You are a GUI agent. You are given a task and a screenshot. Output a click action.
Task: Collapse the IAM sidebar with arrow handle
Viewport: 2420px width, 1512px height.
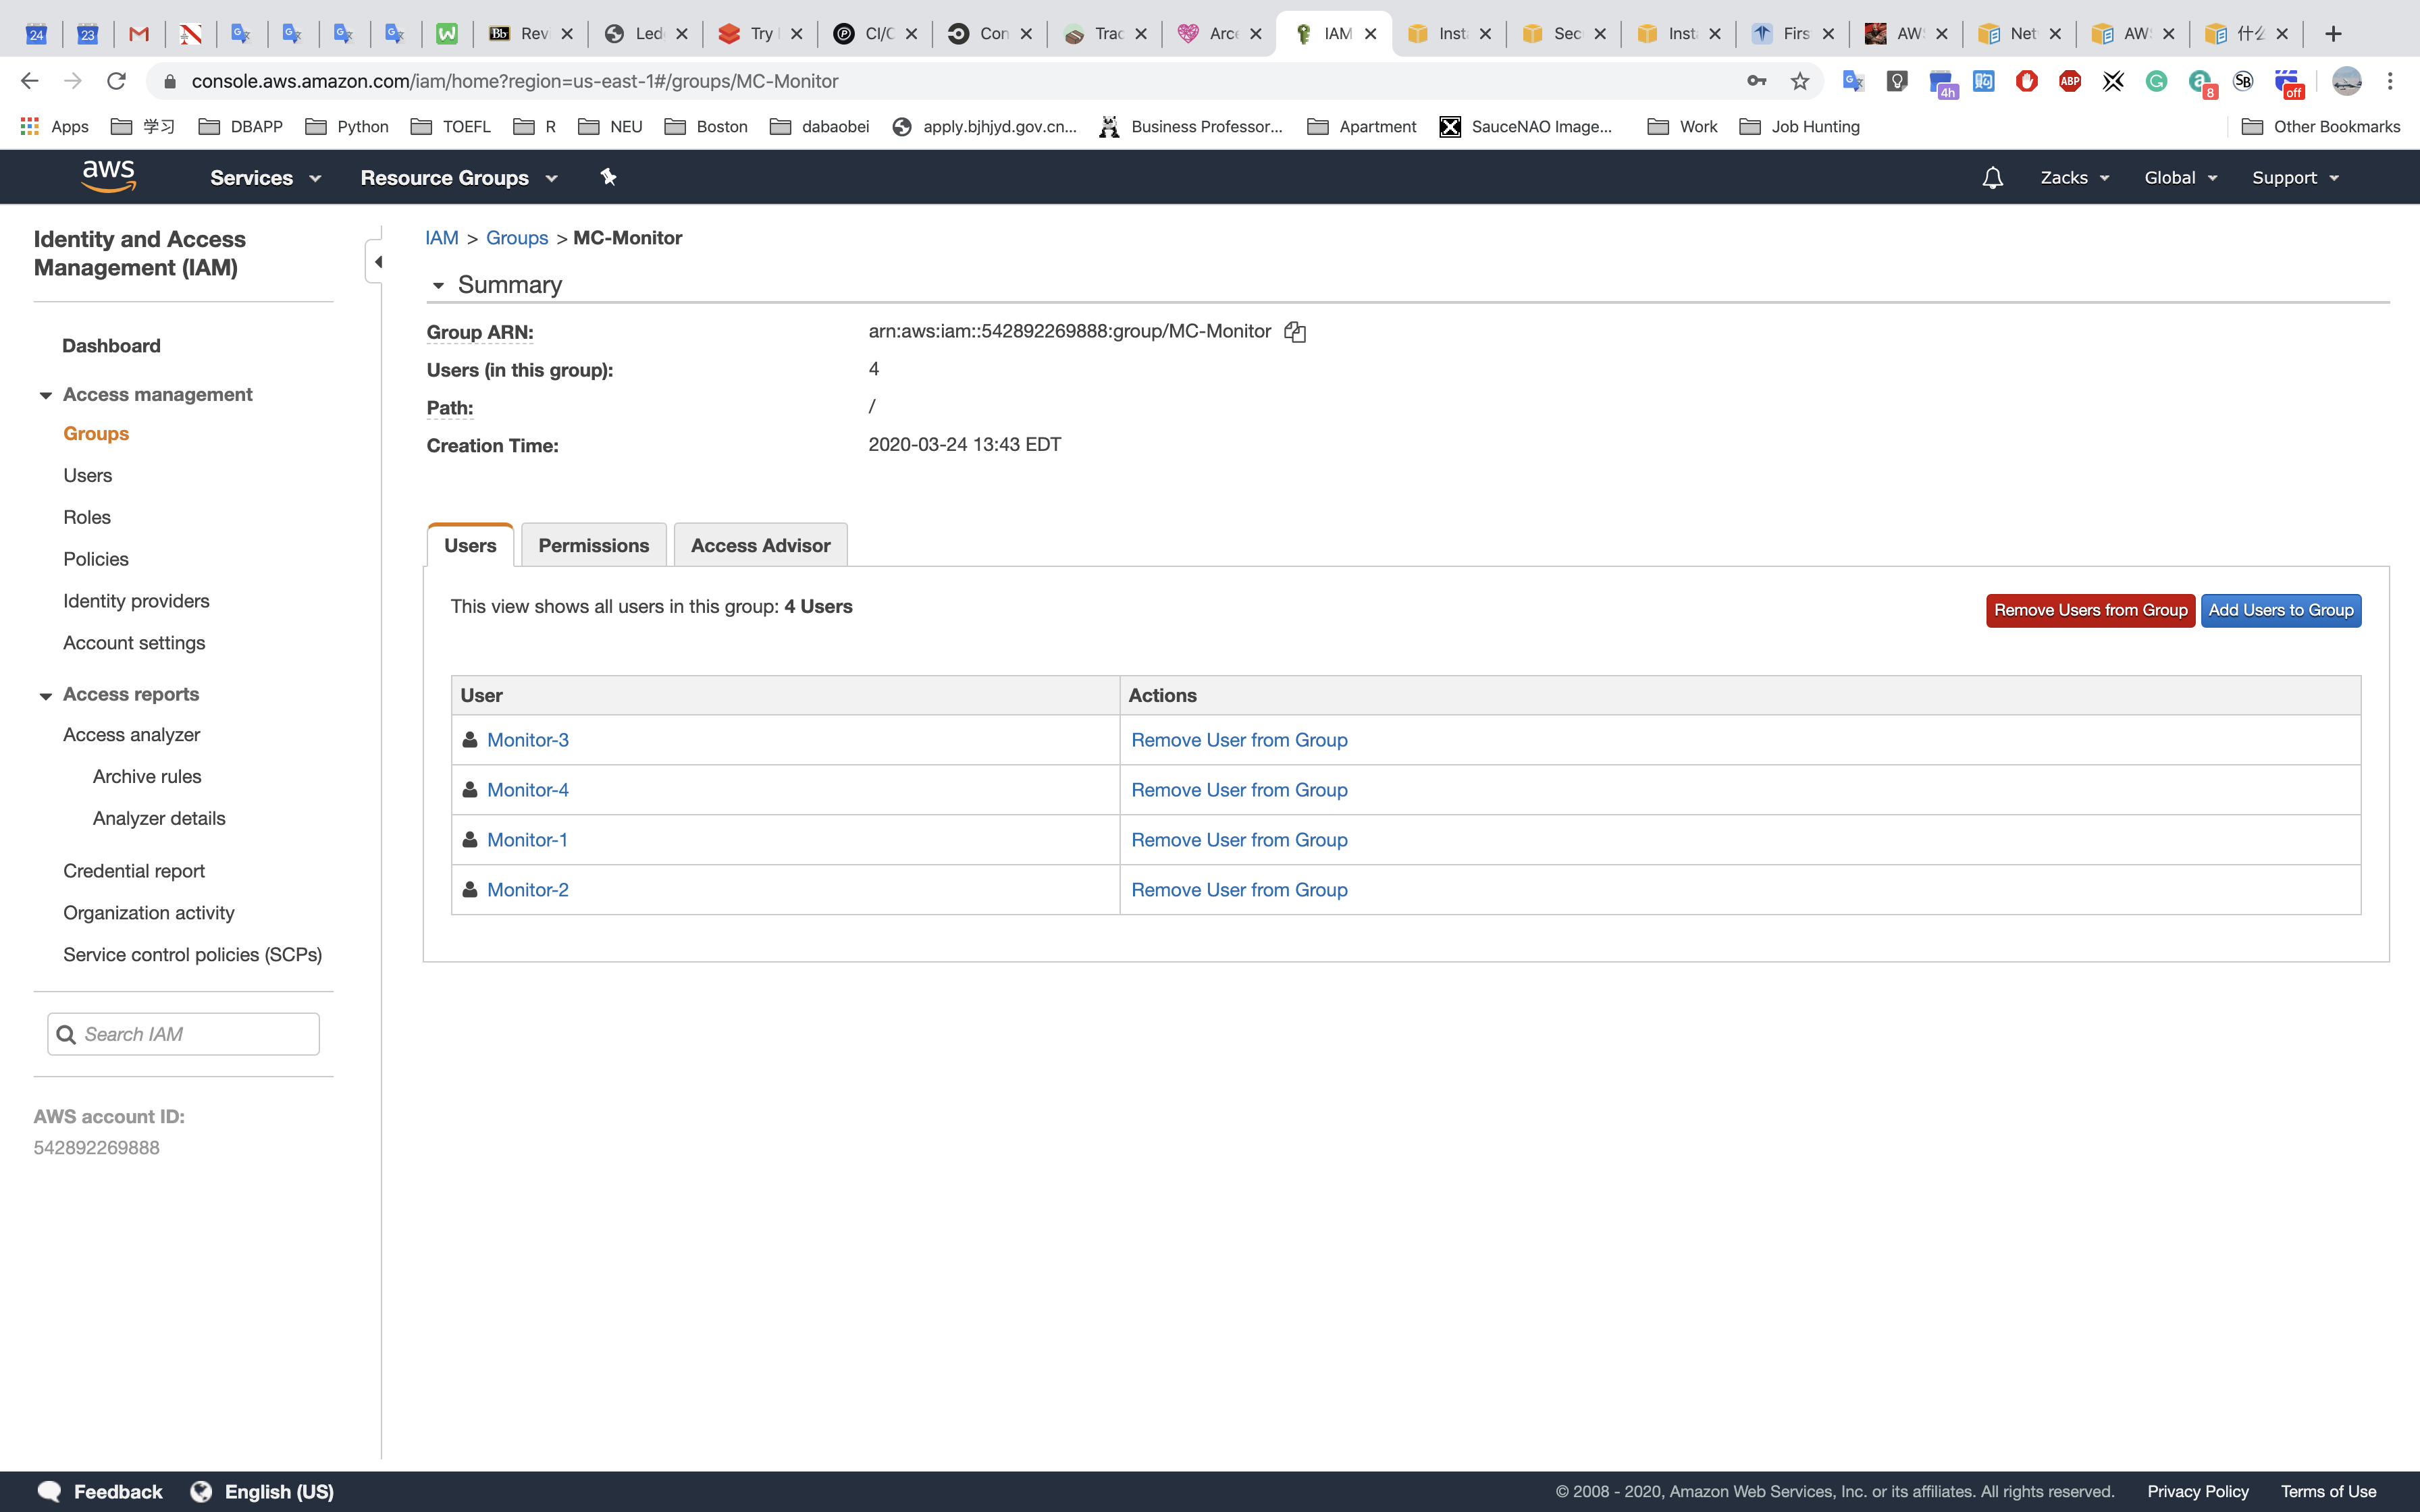point(377,262)
